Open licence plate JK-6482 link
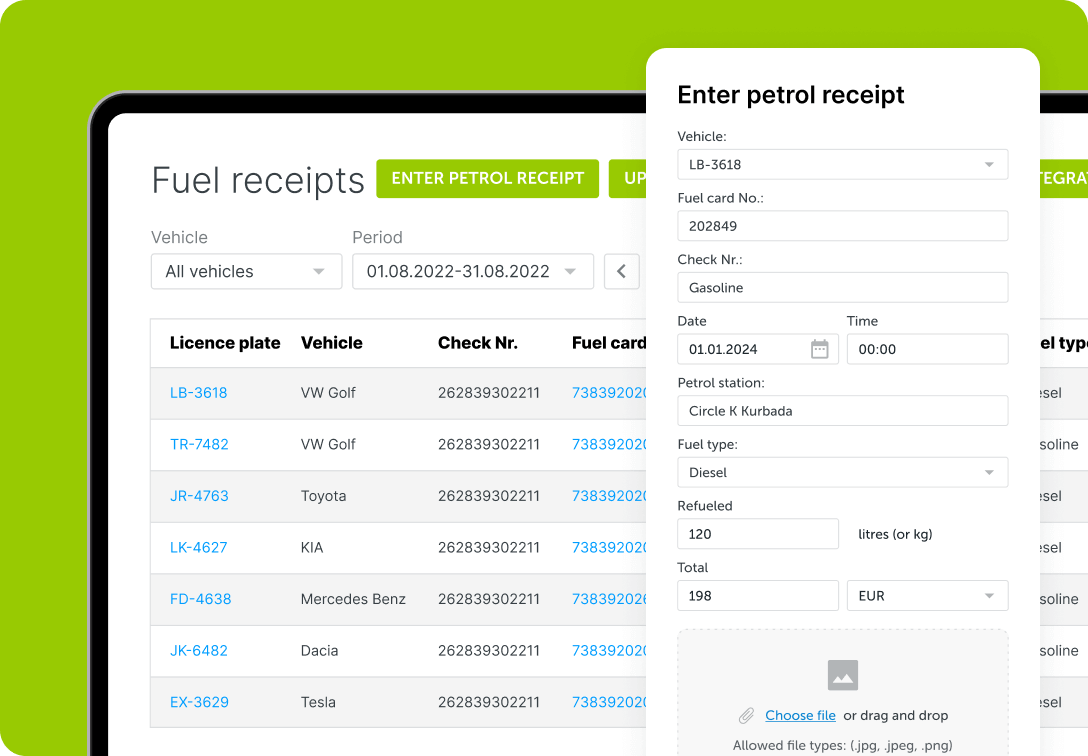 point(198,651)
